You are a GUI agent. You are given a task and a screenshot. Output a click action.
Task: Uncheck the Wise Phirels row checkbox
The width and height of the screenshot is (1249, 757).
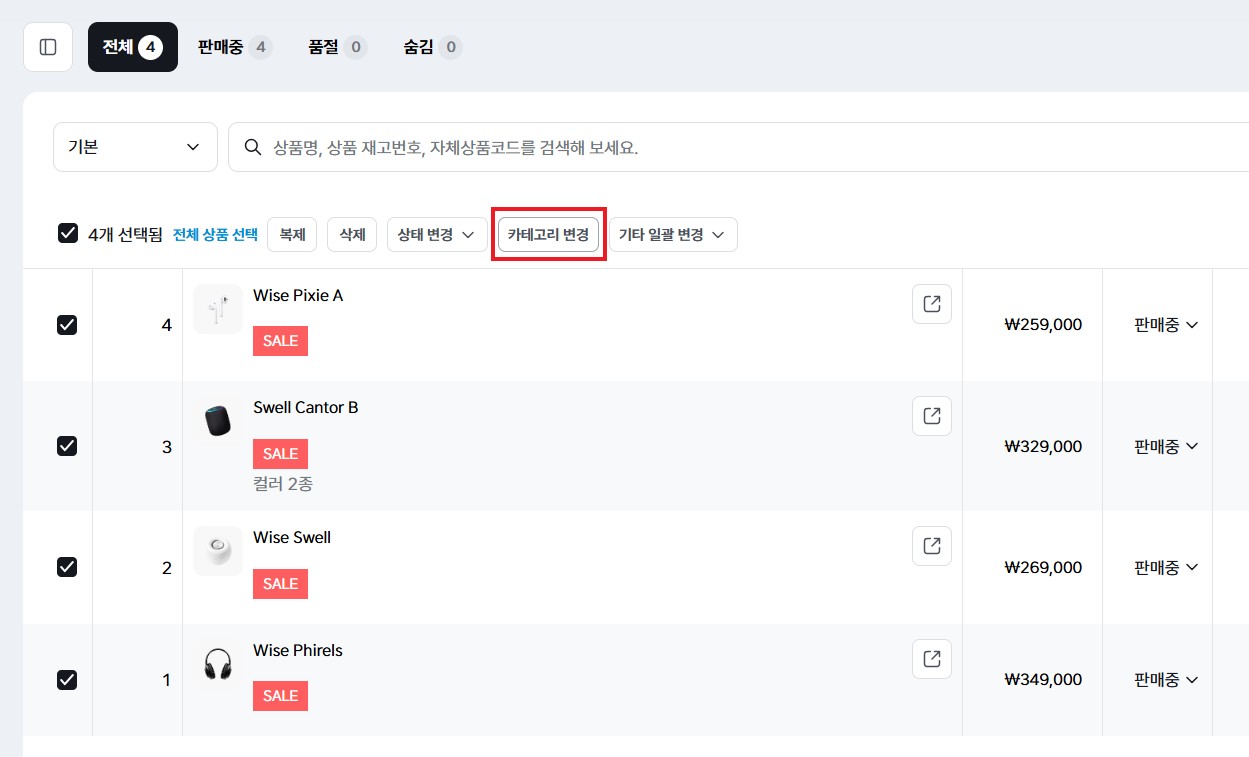click(x=67, y=680)
